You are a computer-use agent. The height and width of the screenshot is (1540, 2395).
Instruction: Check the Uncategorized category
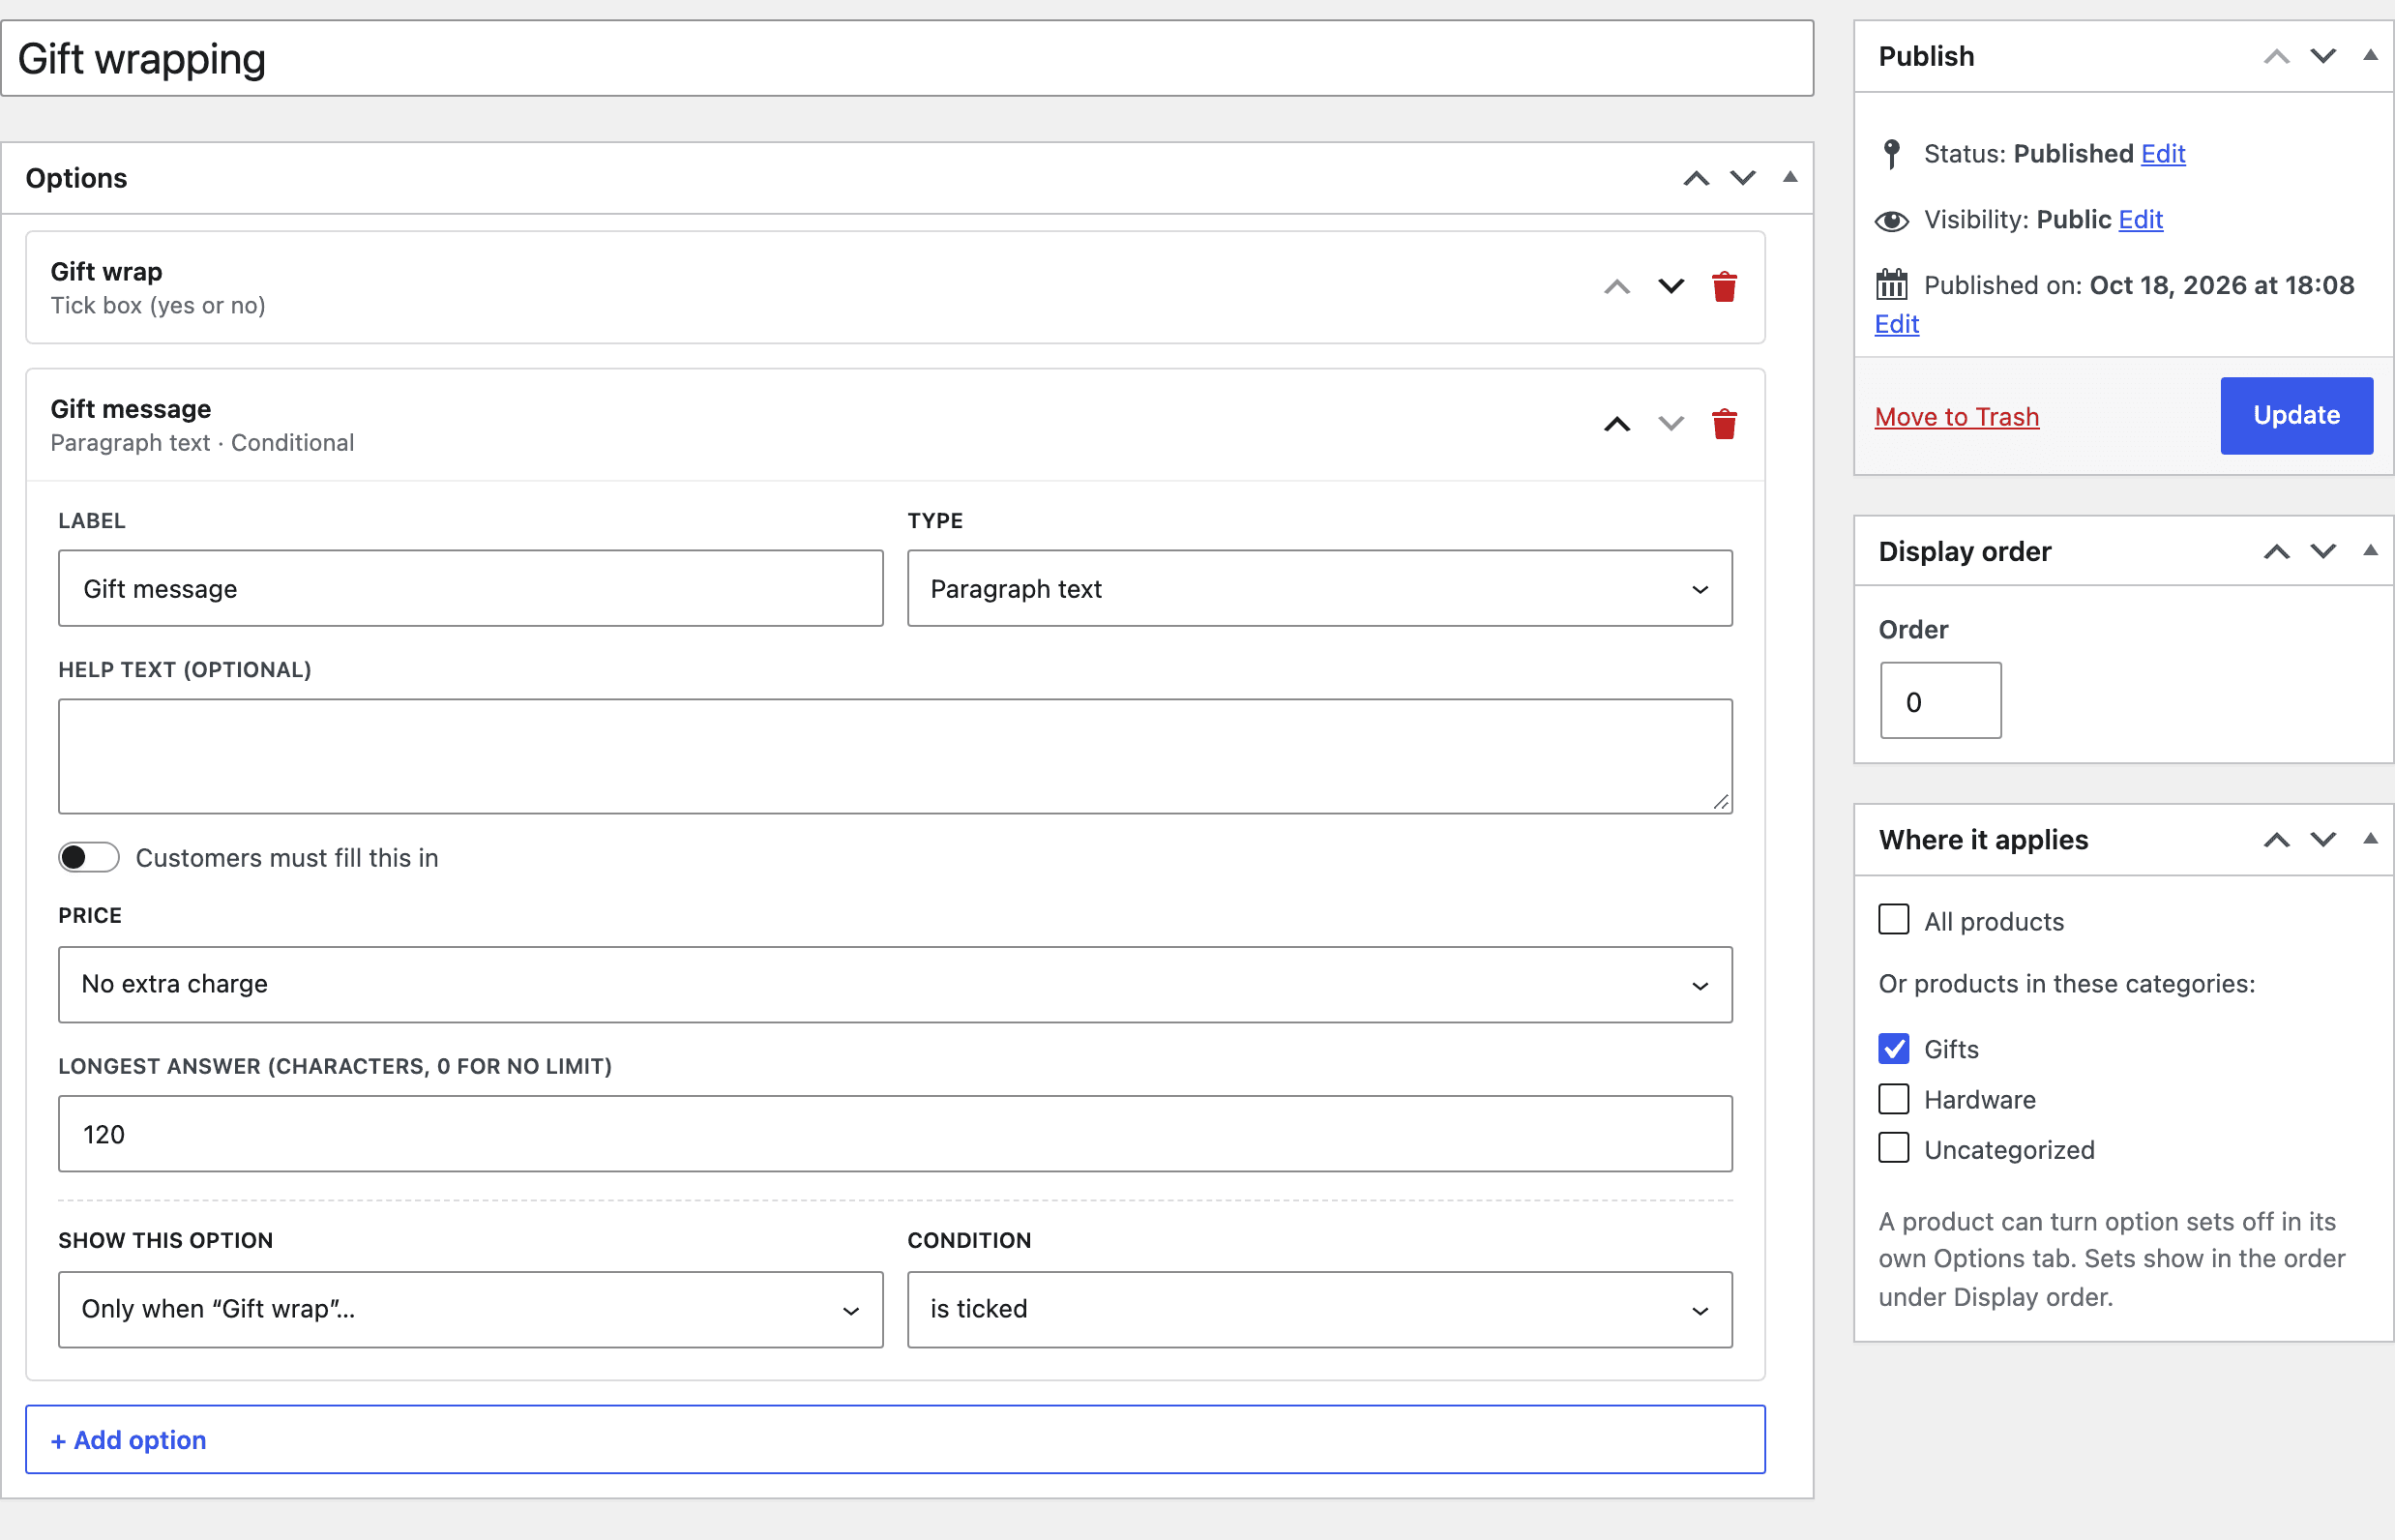[1893, 1148]
